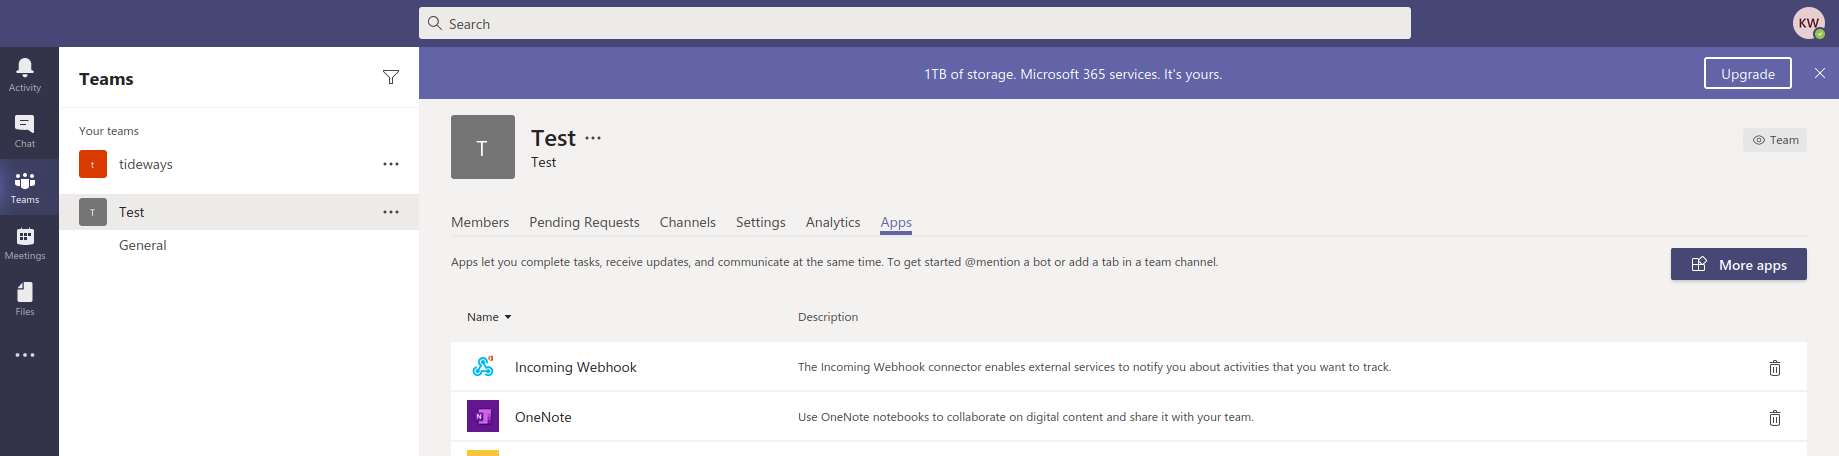Dismiss the storage upgrade banner
The height and width of the screenshot is (456, 1839).
point(1820,73)
